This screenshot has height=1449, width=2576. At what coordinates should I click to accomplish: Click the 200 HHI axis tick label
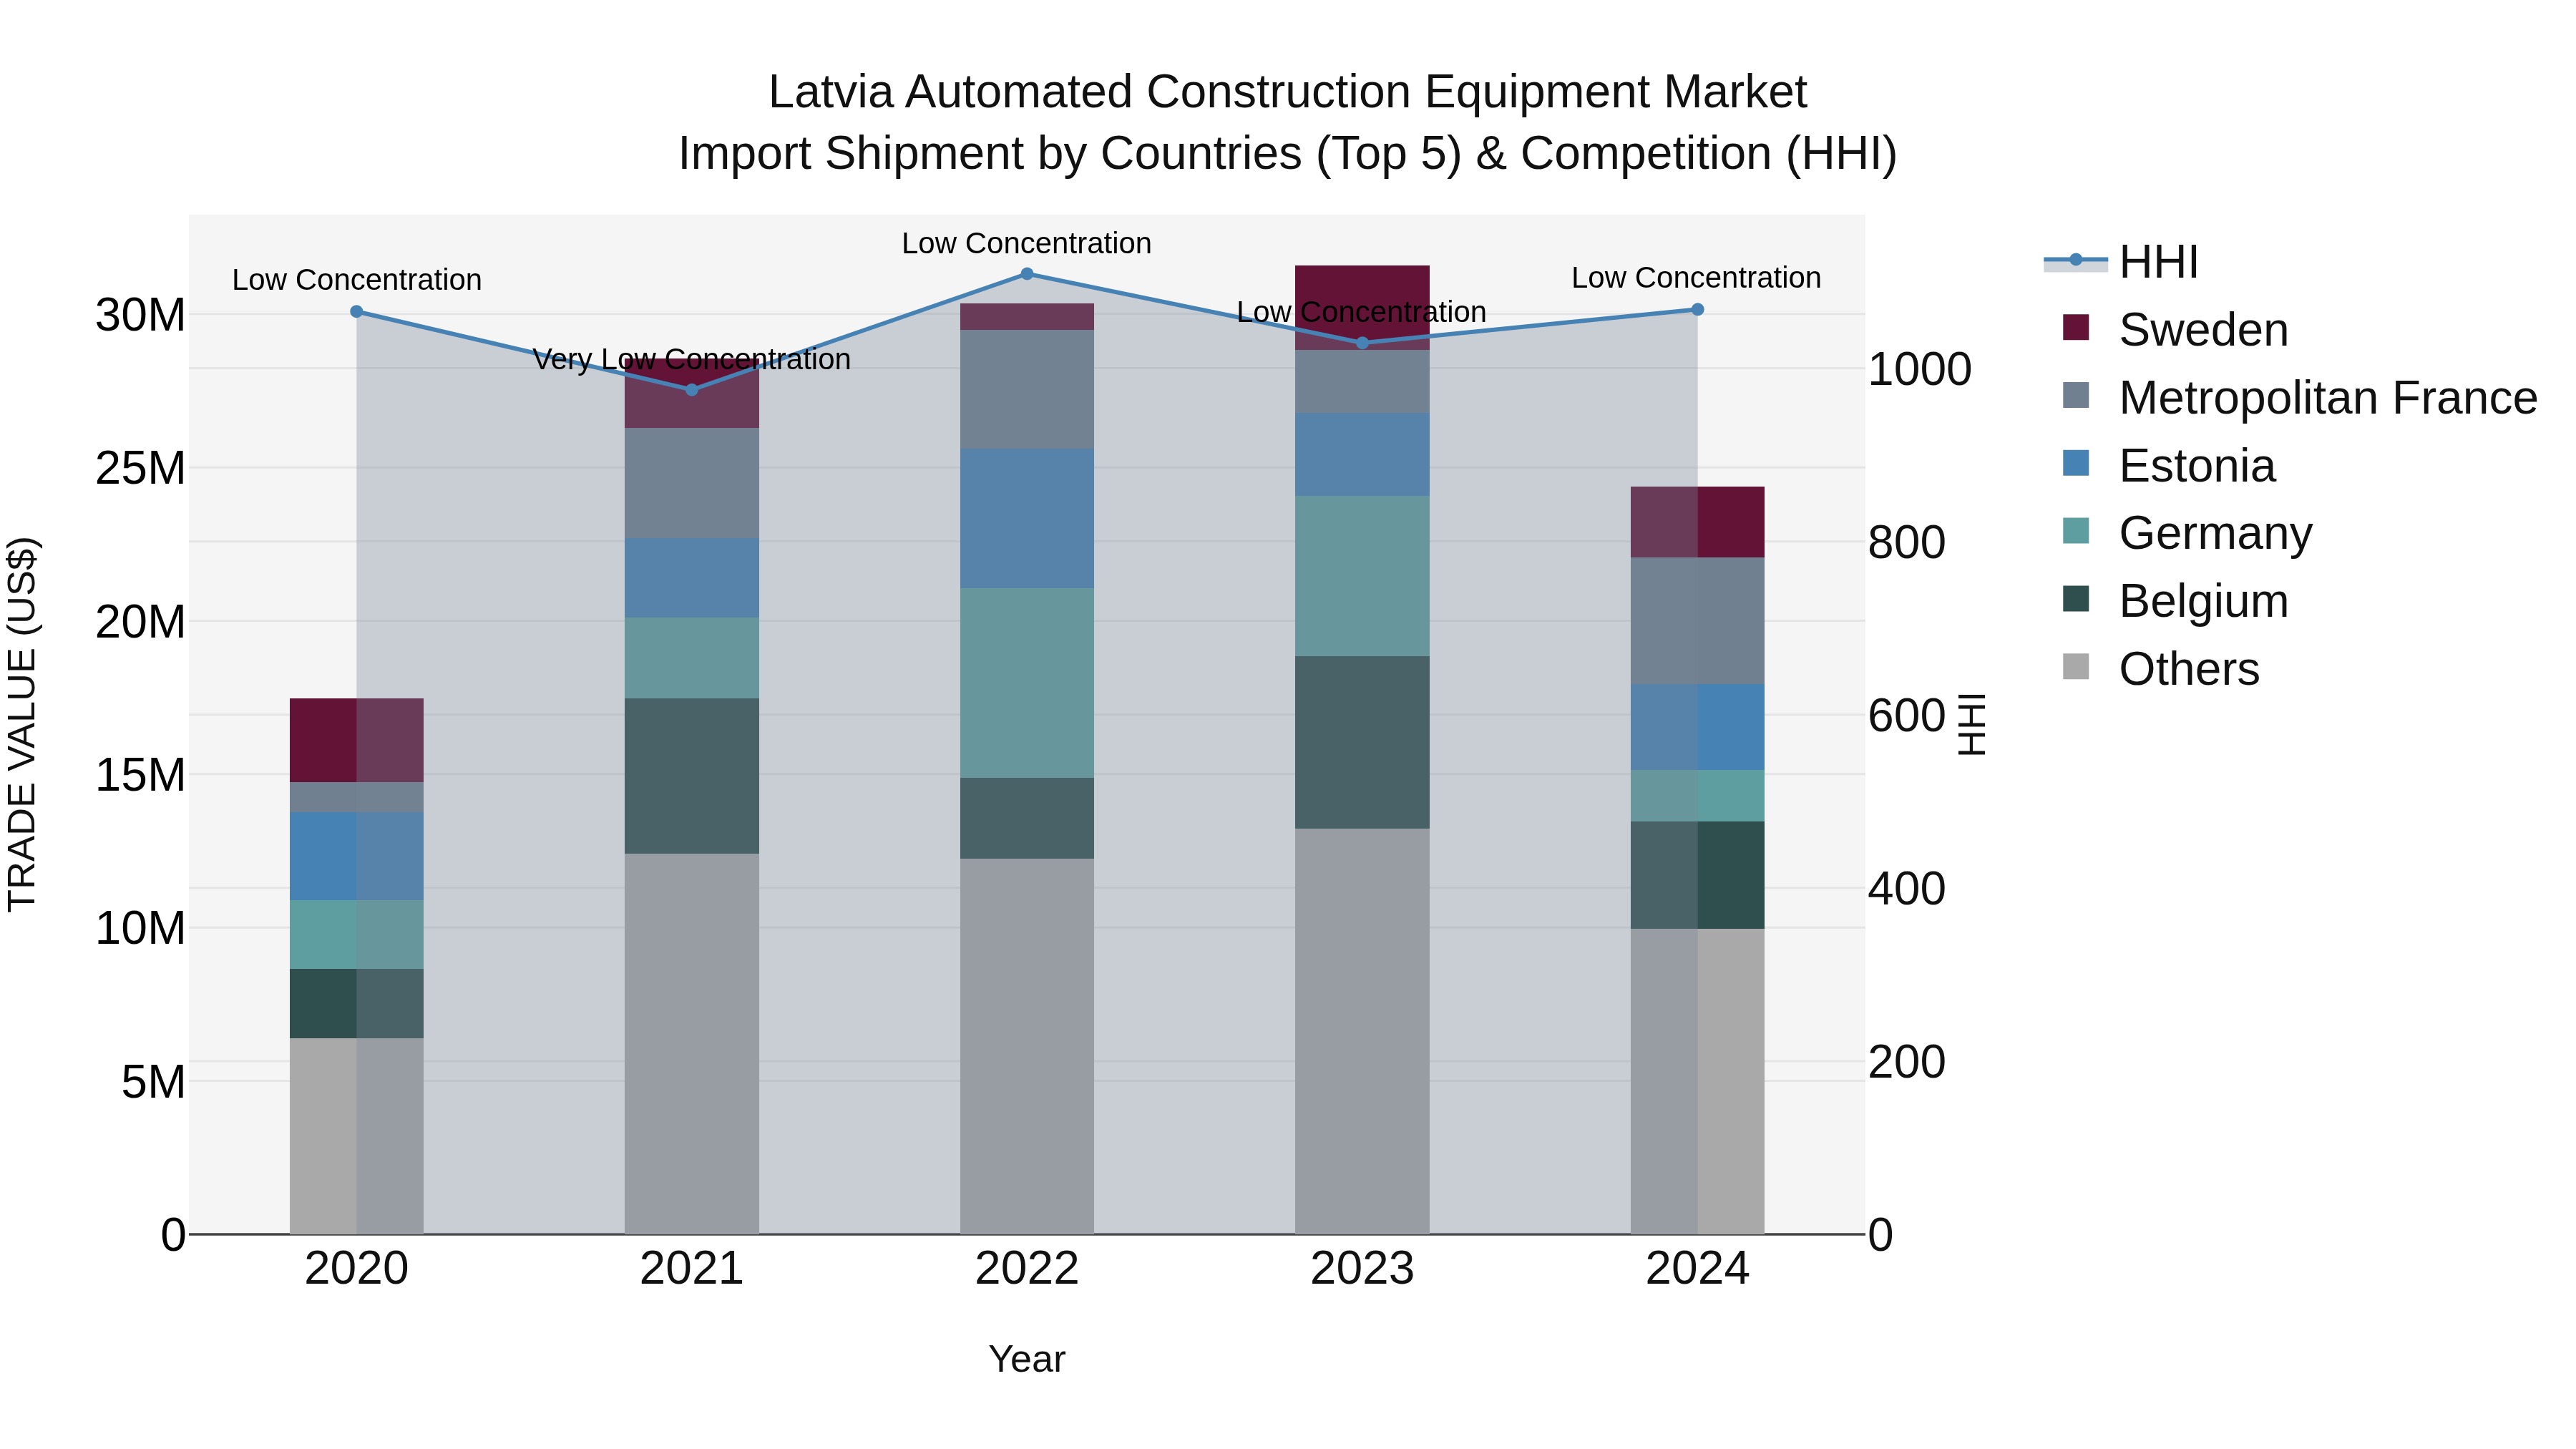point(1907,1062)
